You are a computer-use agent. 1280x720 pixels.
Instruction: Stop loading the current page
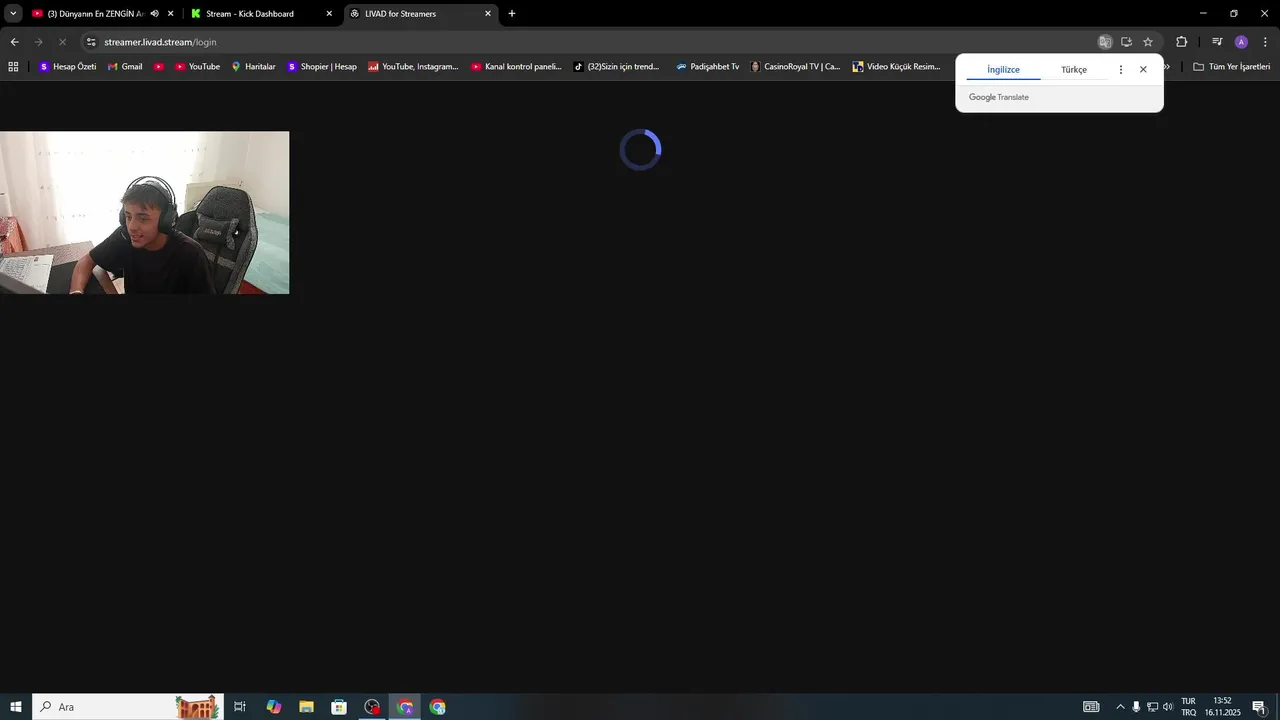pos(62,42)
